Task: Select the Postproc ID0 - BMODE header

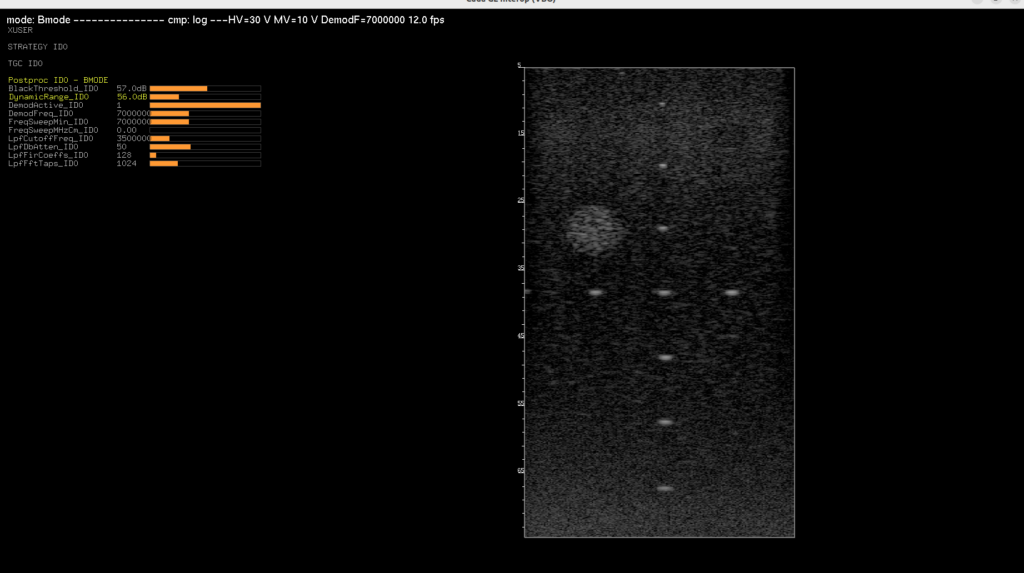Action: pos(58,80)
